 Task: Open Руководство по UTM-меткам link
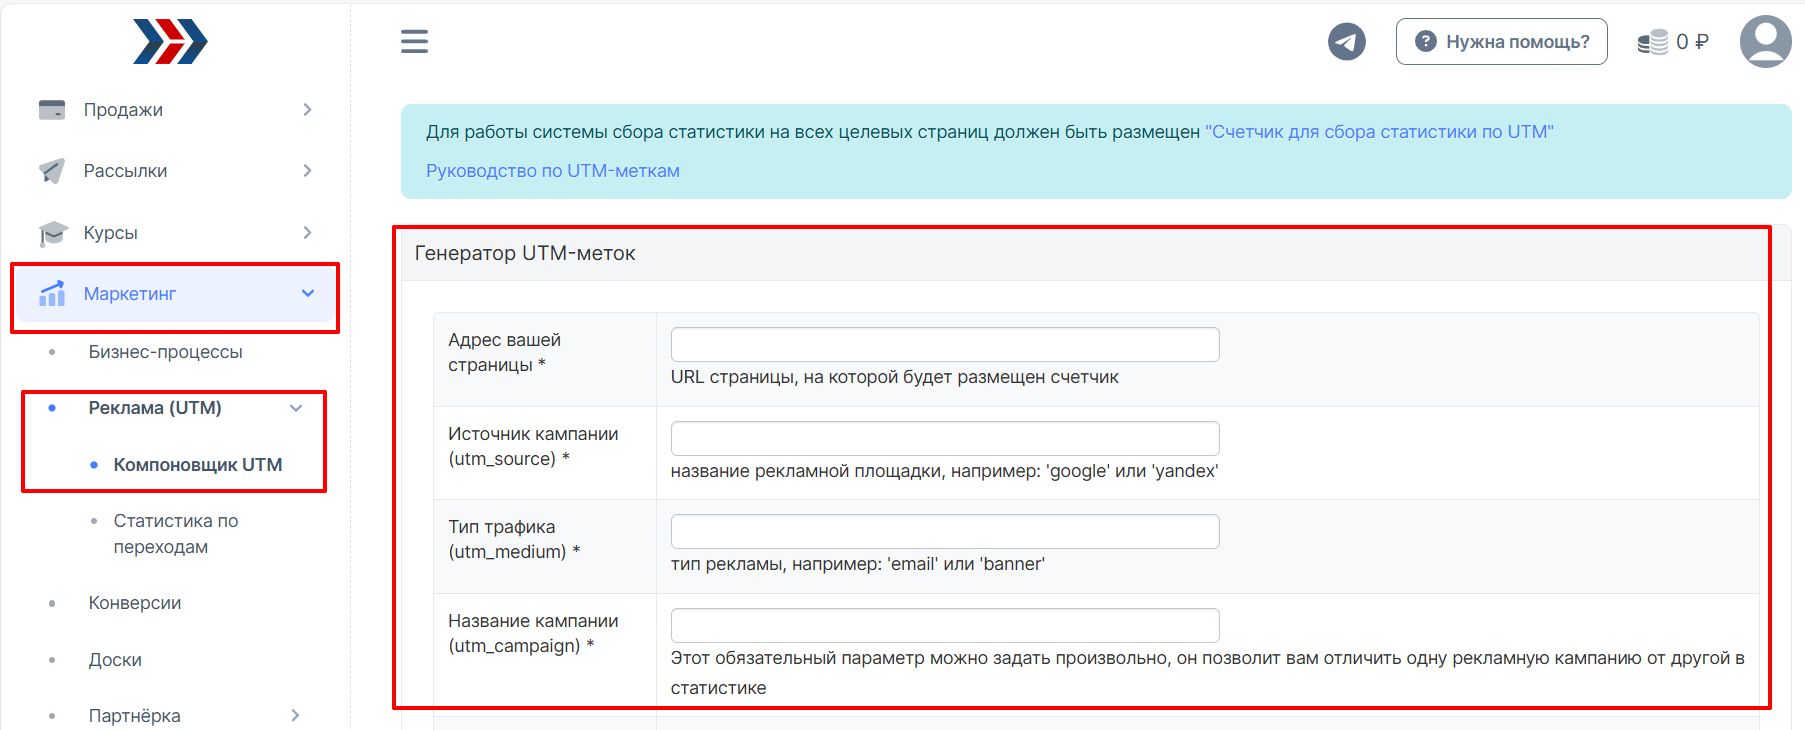coord(553,171)
